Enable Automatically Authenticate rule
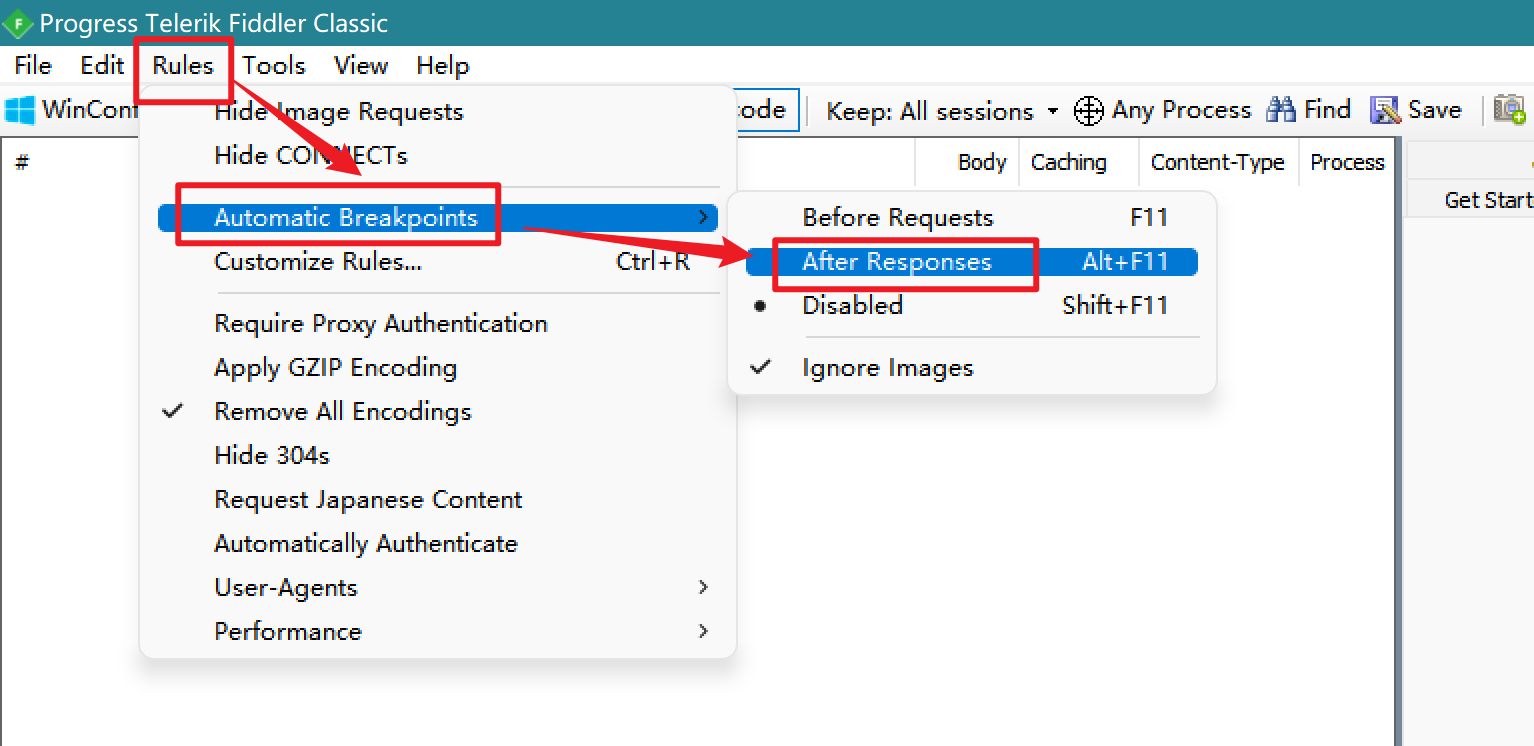The image size is (1534, 746). click(x=438, y=543)
